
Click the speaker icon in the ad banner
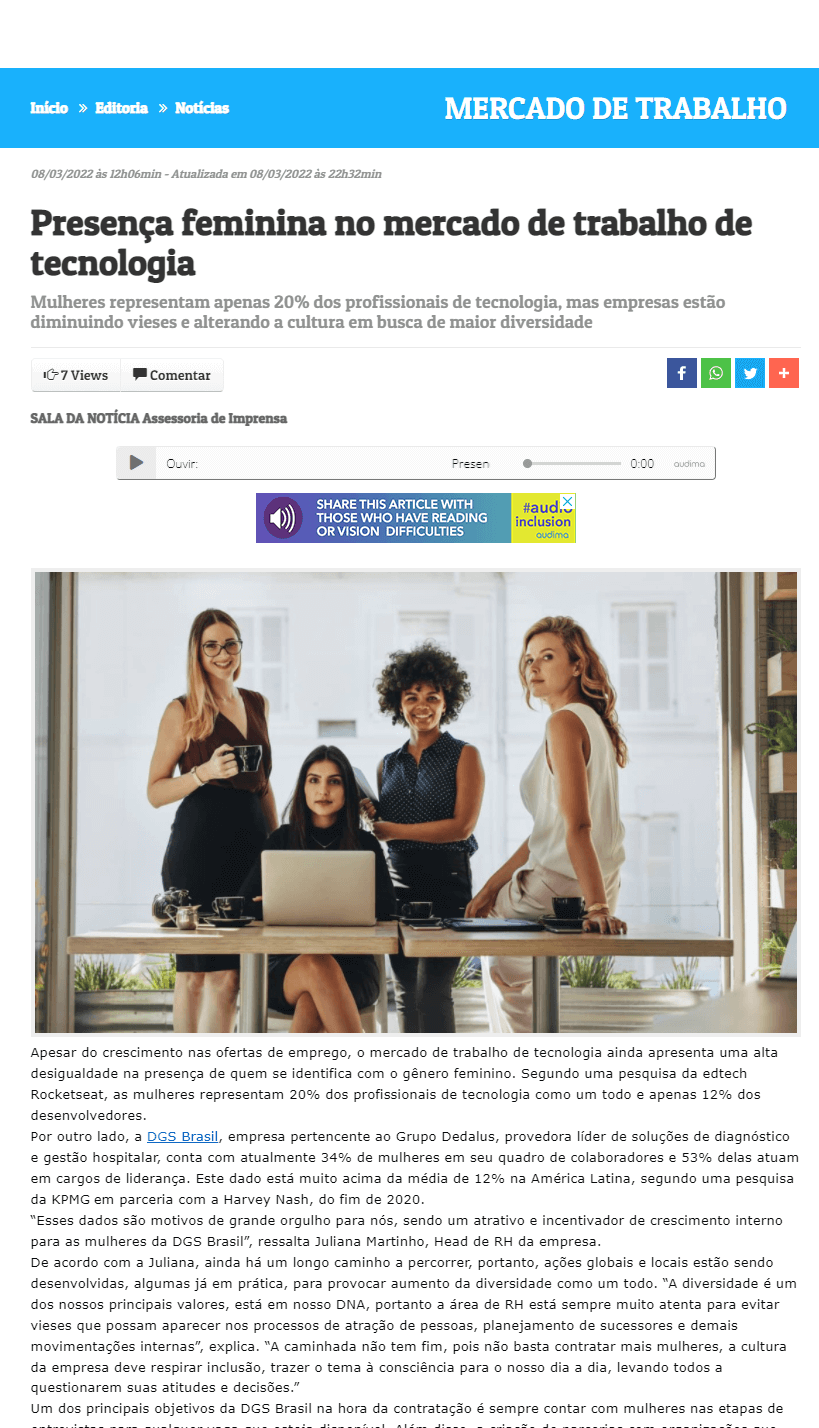click(x=283, y=518)
